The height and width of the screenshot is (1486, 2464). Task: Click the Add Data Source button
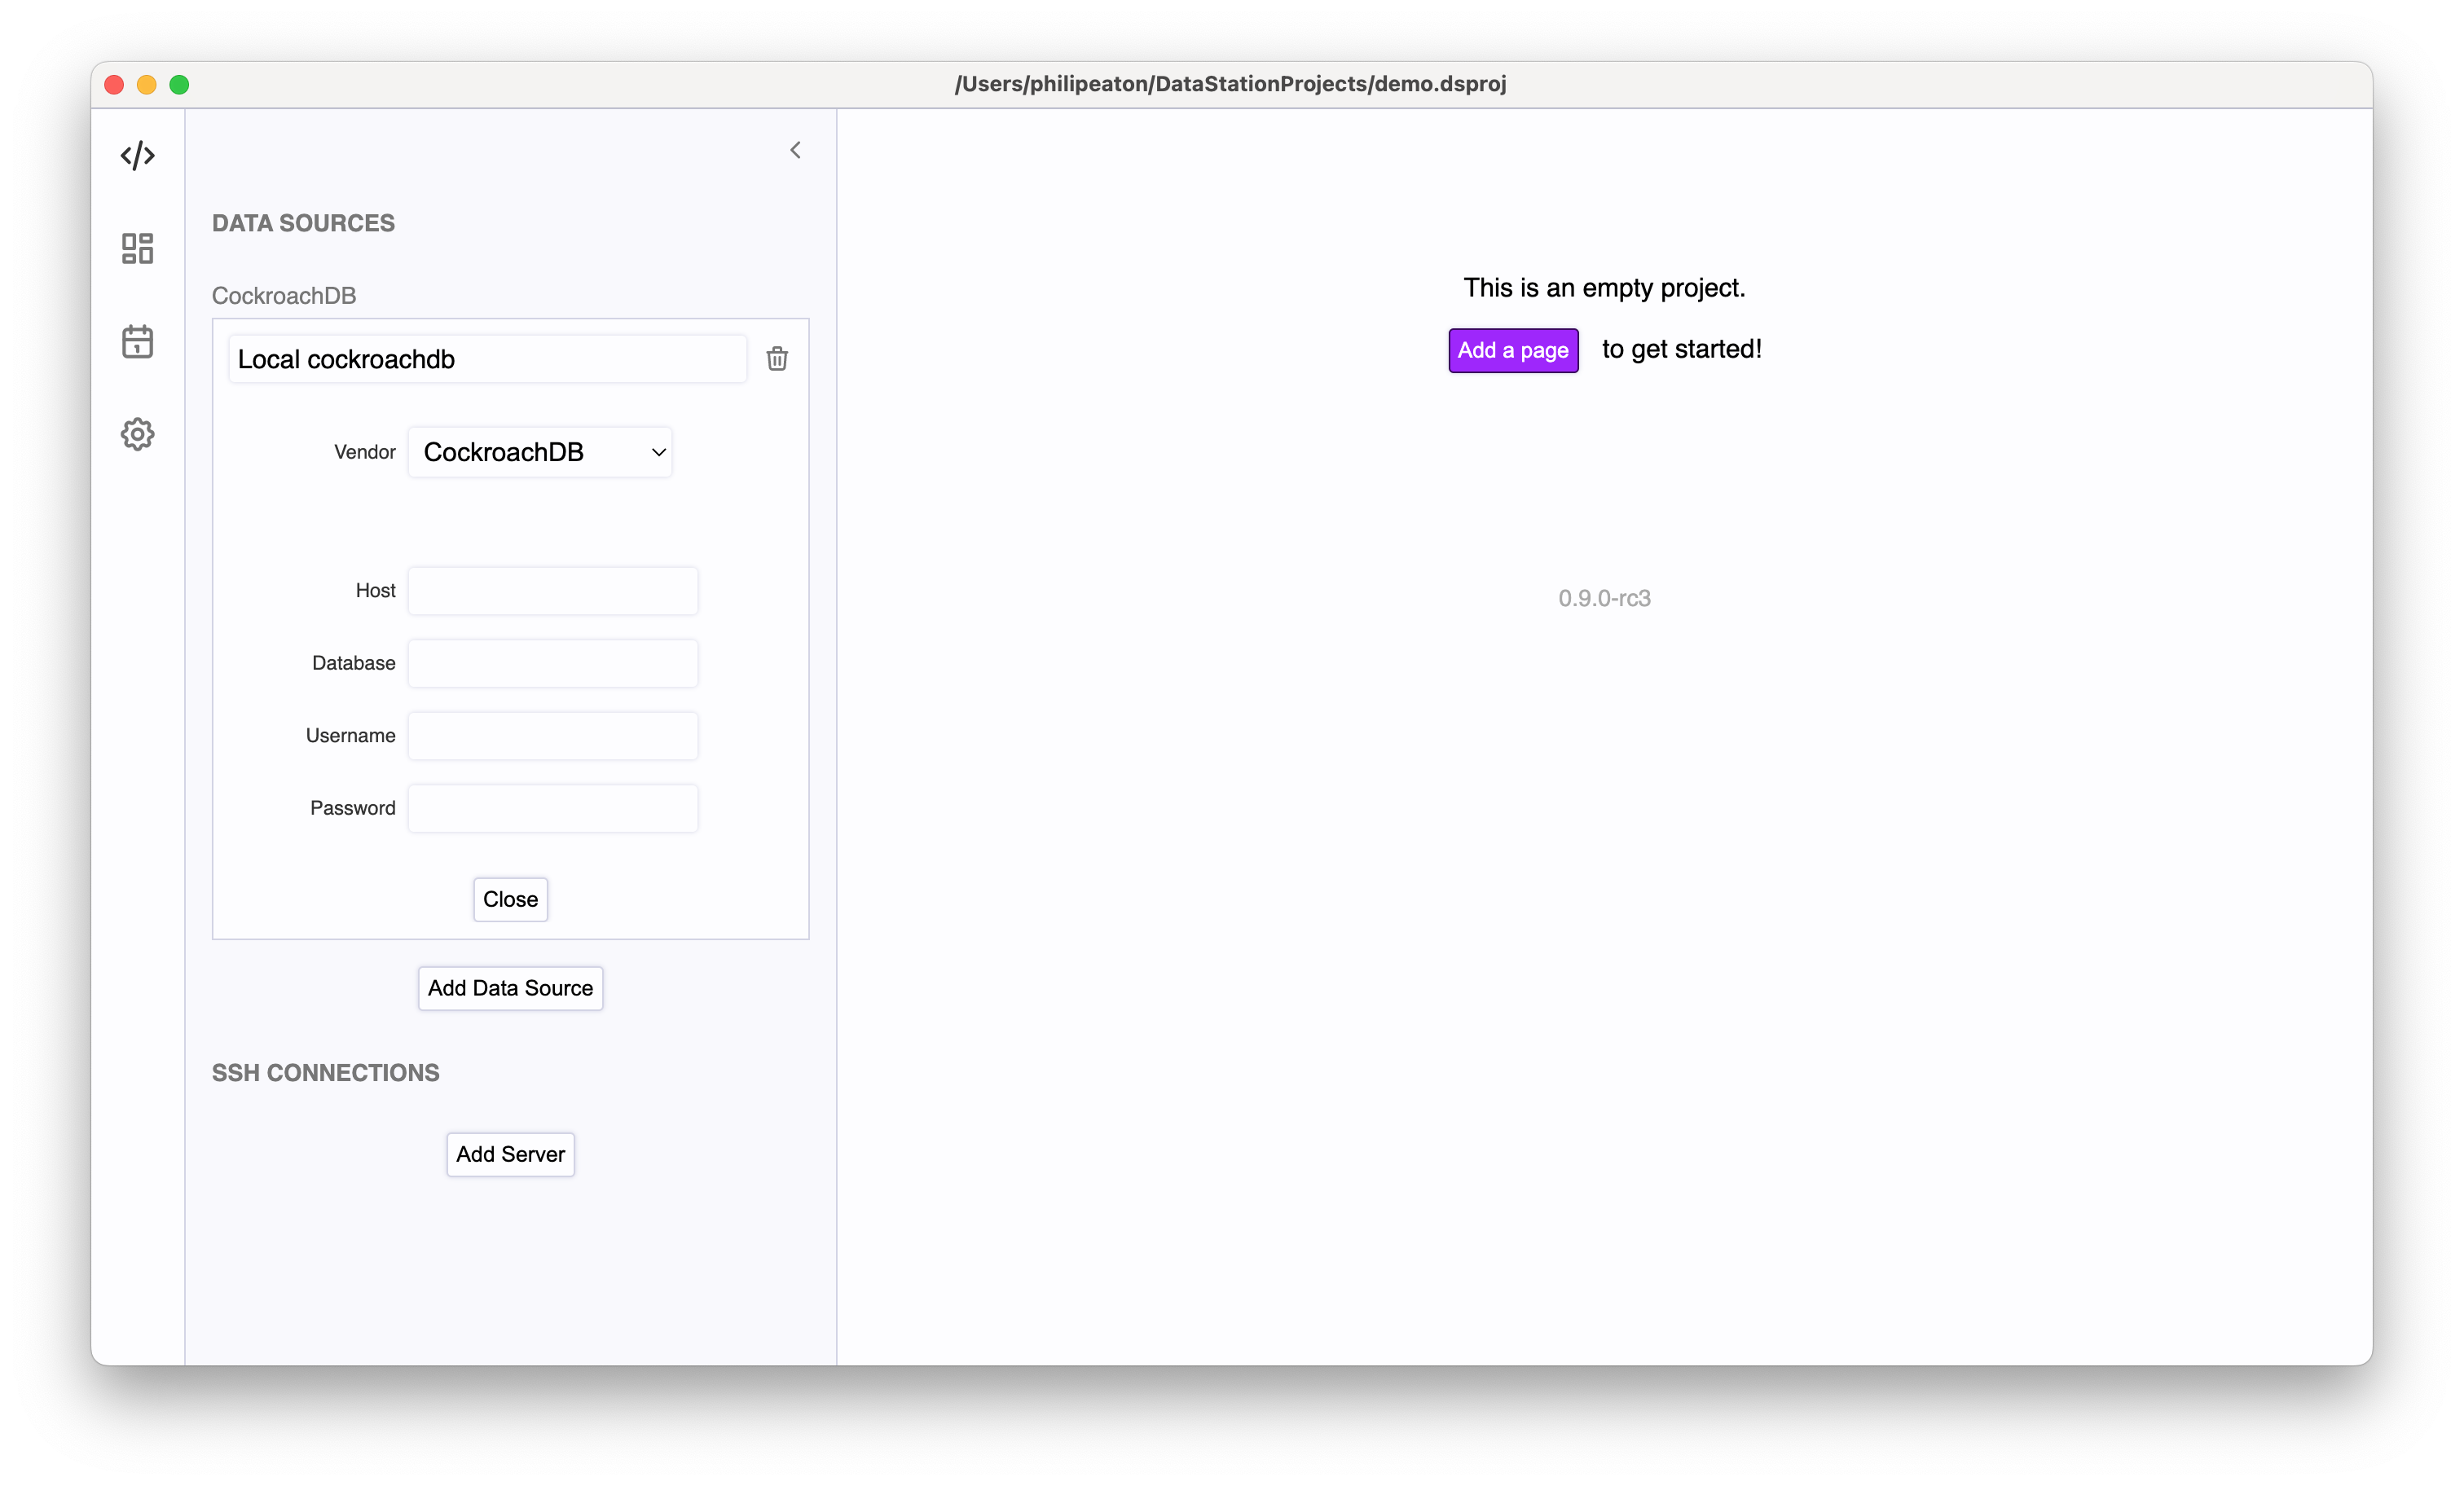tap(510, 987)
